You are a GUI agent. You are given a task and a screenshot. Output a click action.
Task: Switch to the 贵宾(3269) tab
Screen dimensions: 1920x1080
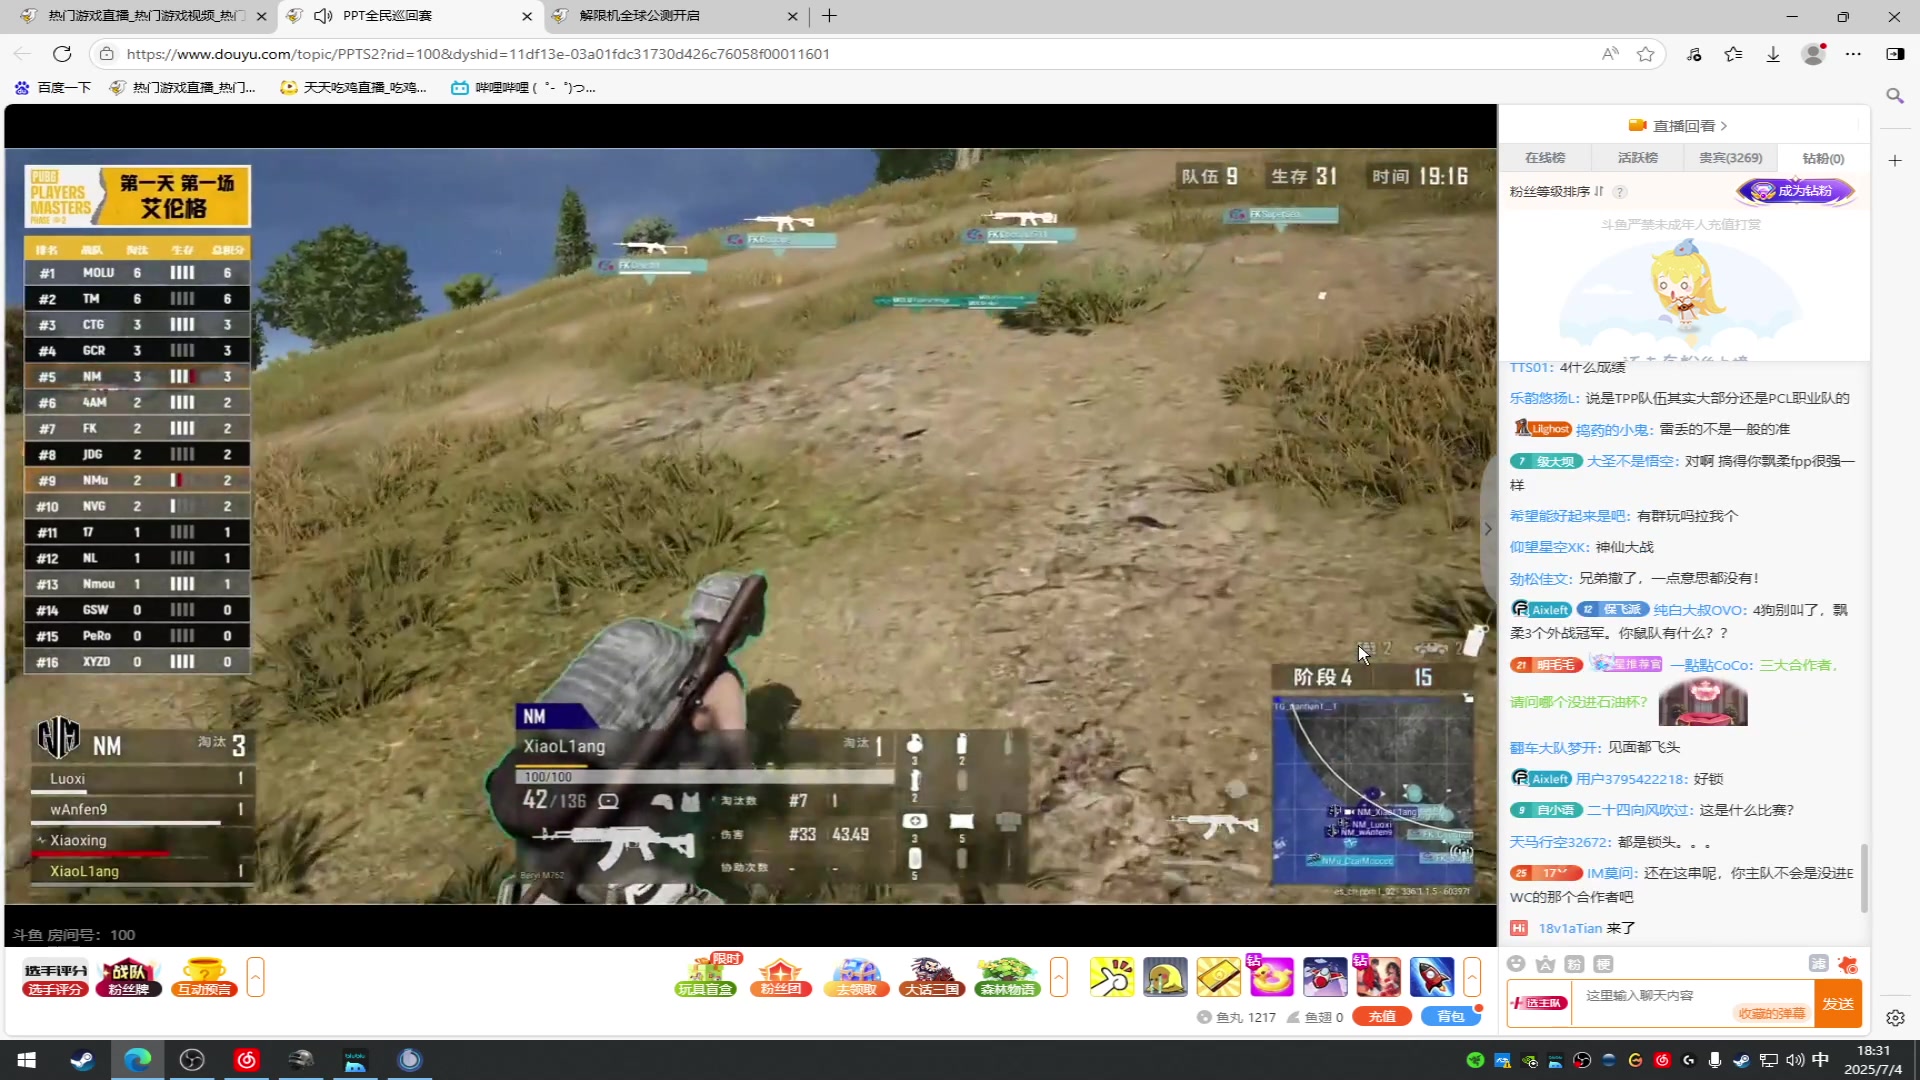[1731, 158]
